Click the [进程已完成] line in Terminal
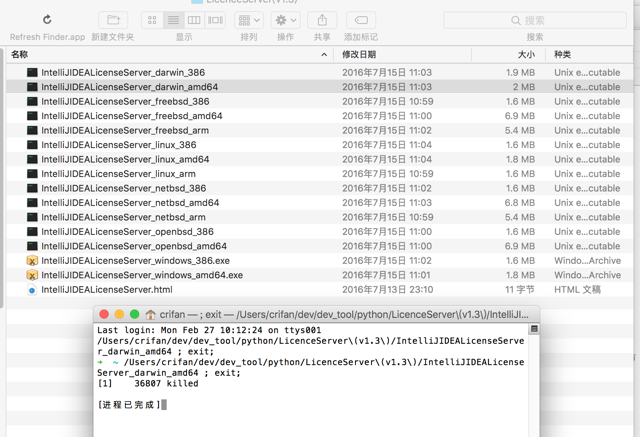Viewport: 640px width, 437px height. pyautogui.click(x=129, y=405)
